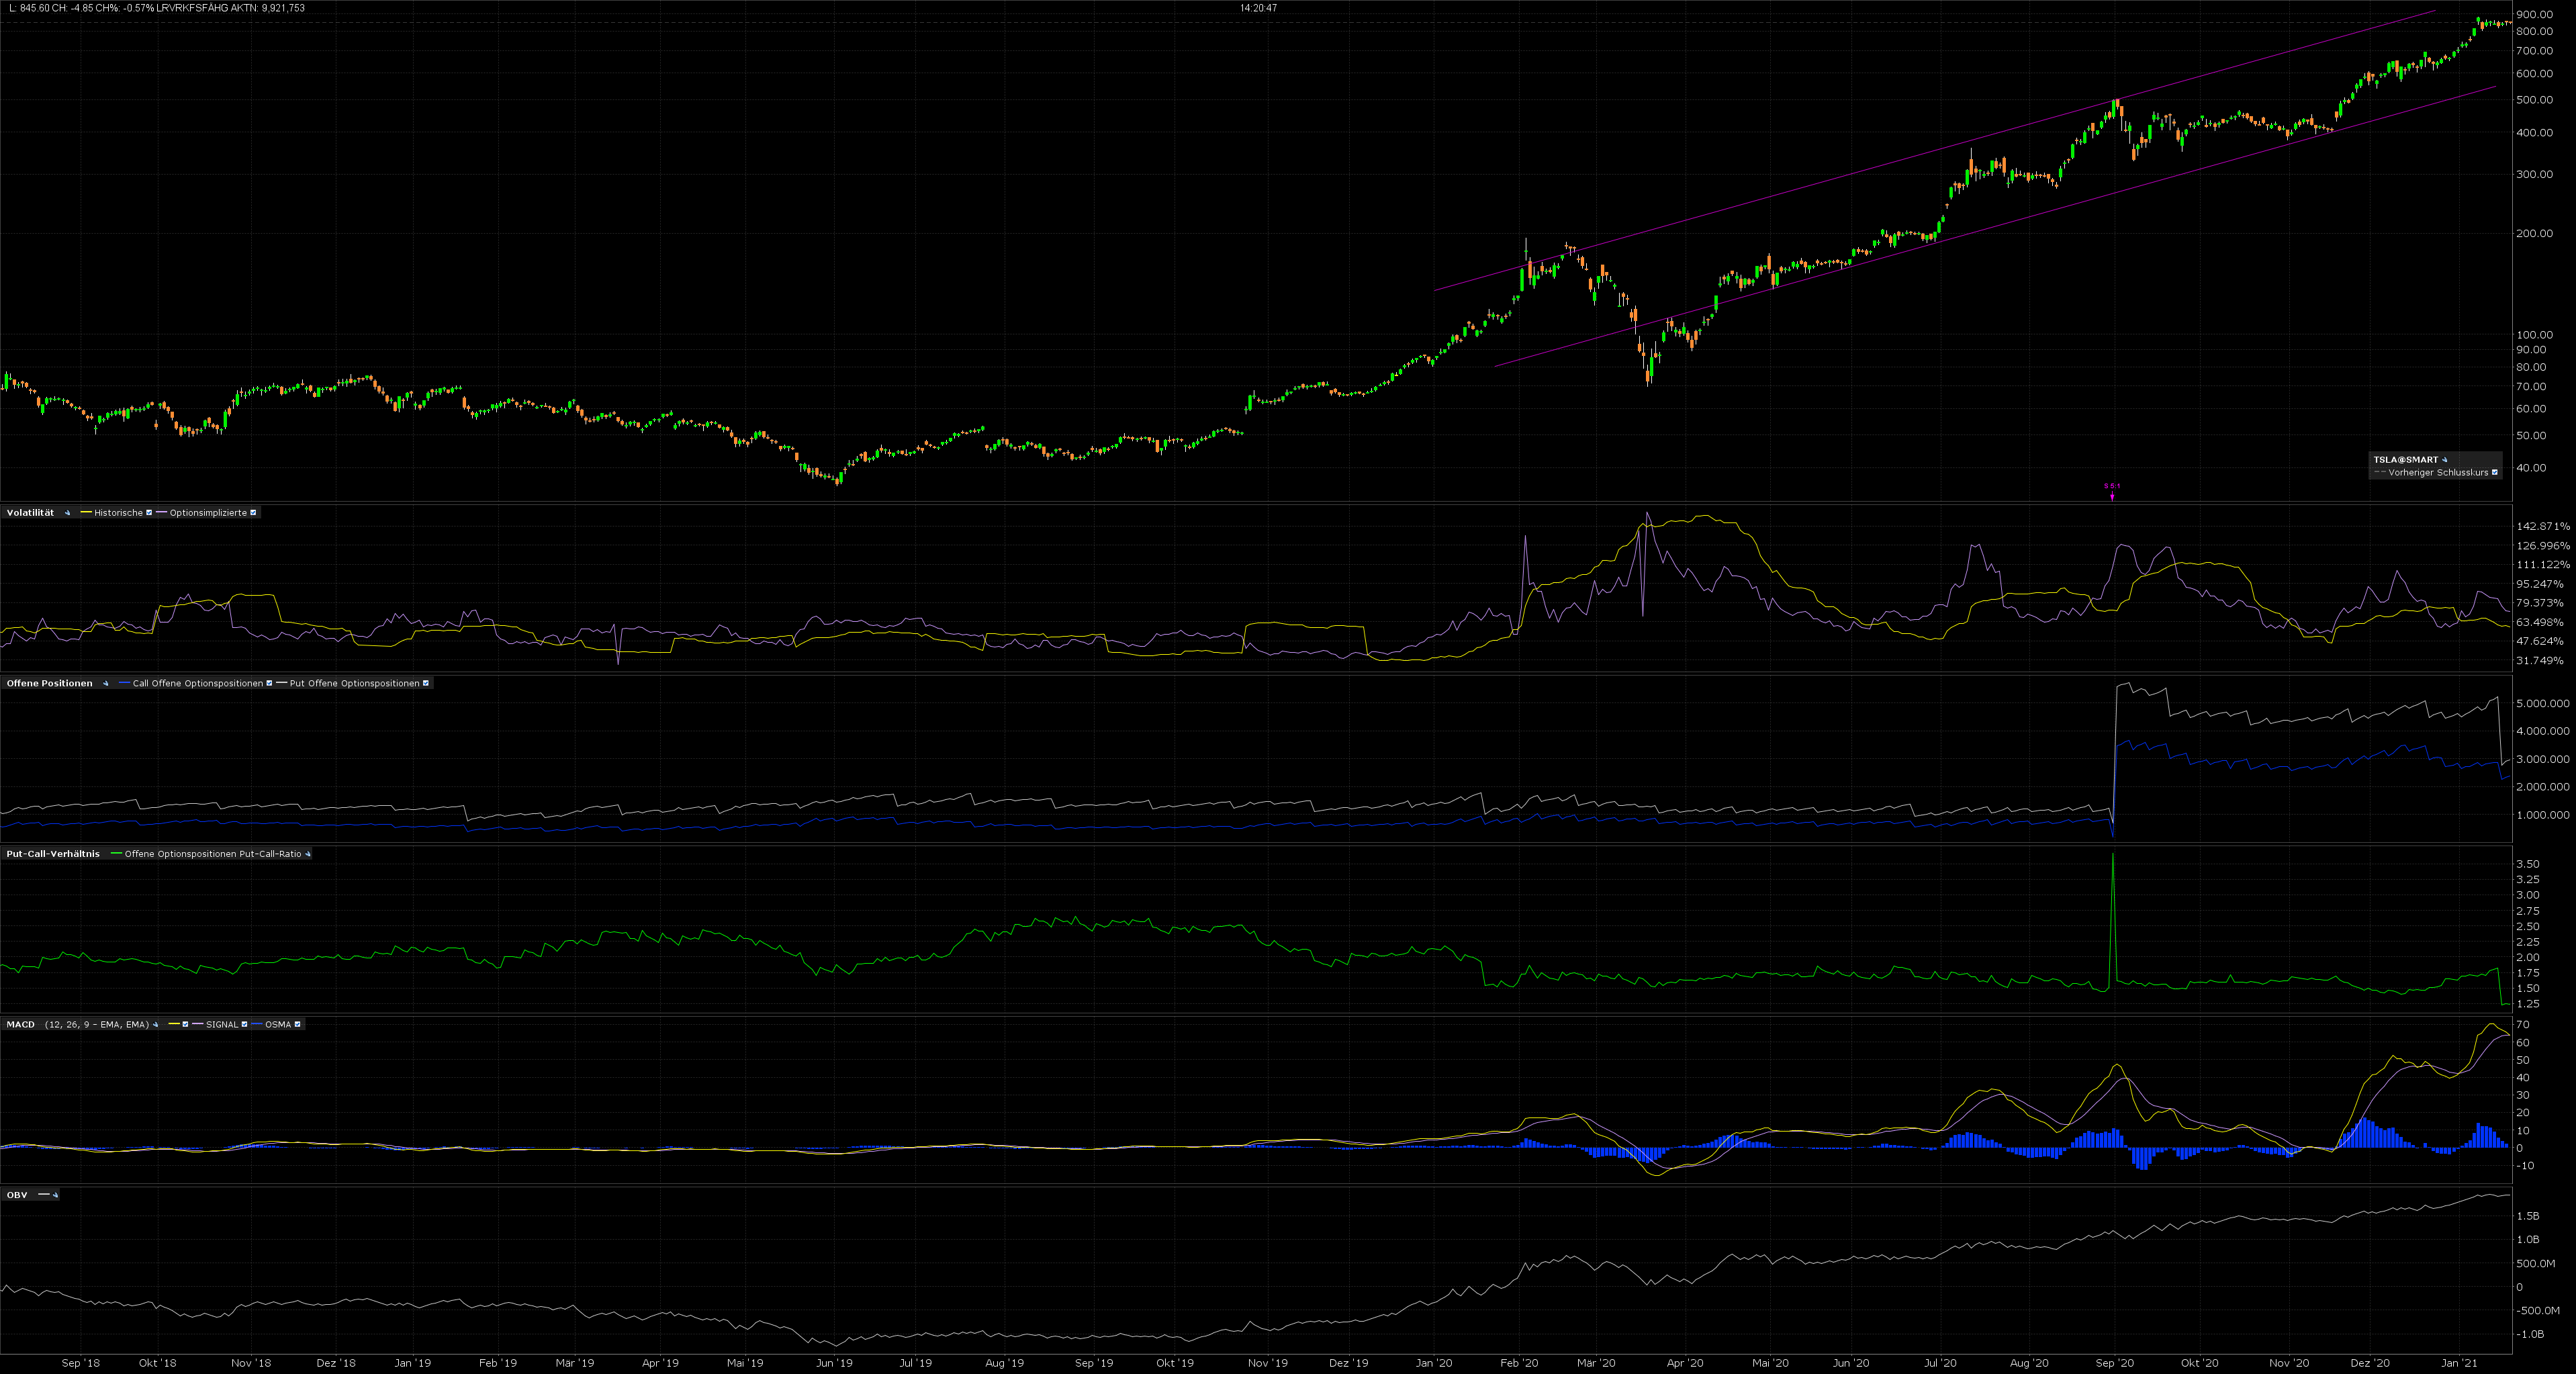Viewport: 2576px width, 1374px height.
Task: Click the Volatilität panel title
Action: (x=30, y=513)
